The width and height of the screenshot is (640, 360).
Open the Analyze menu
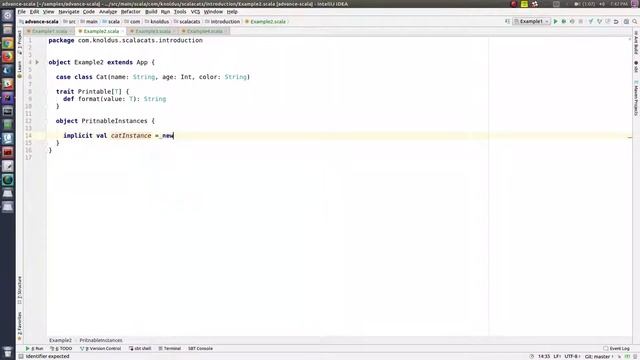click(108, 12)
